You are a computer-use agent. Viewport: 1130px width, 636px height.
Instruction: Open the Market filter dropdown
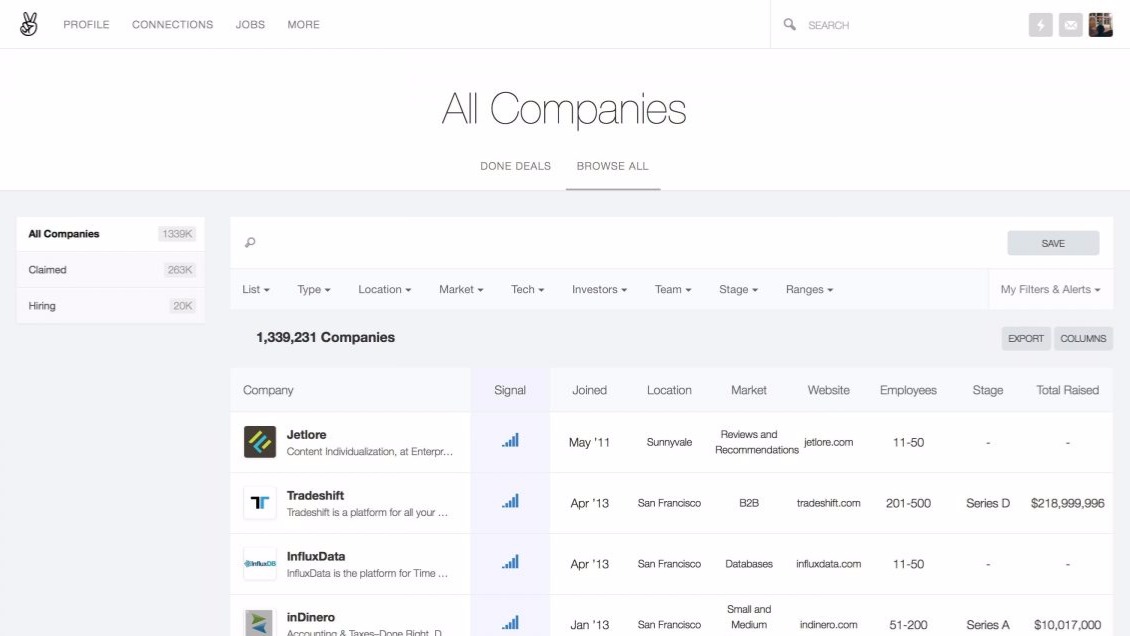461,290
